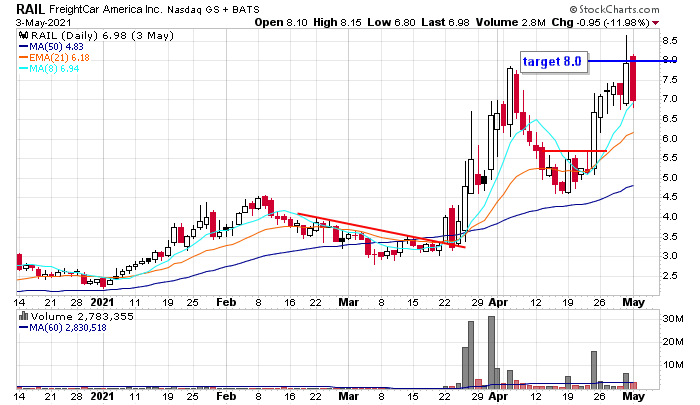Click the volume bars icon in lower panel
The image size is (700, 405).
point(23,317)
